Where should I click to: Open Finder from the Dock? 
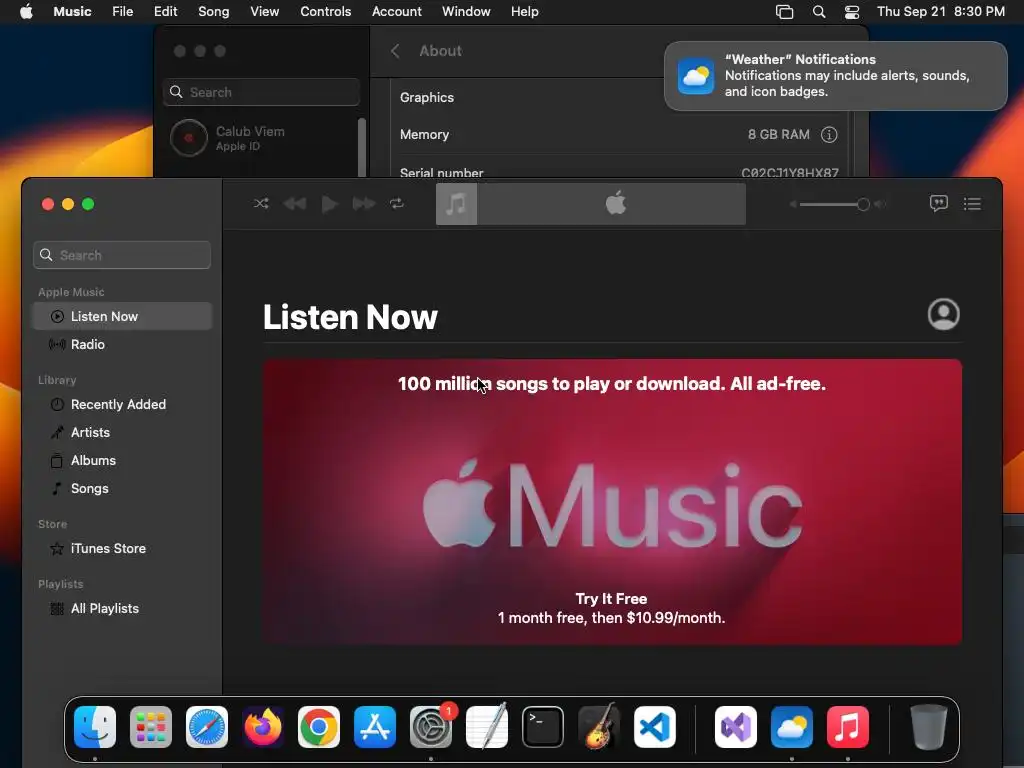(95, 727)
